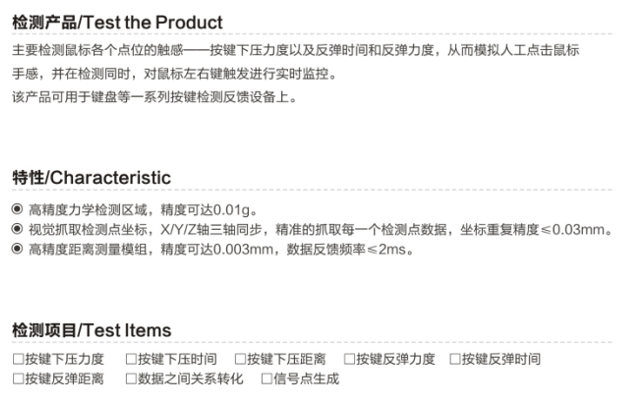The image size is (631, 409).
Task: Select the 高精度距离测量模组 bullet
Action: pos(17,249)
